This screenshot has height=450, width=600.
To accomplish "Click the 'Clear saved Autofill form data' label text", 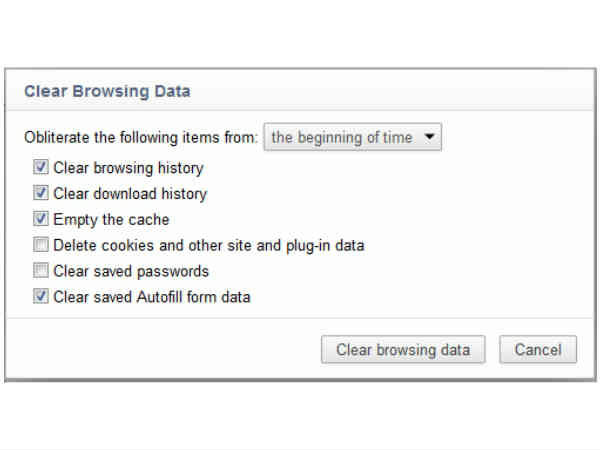I will point(151,297).
